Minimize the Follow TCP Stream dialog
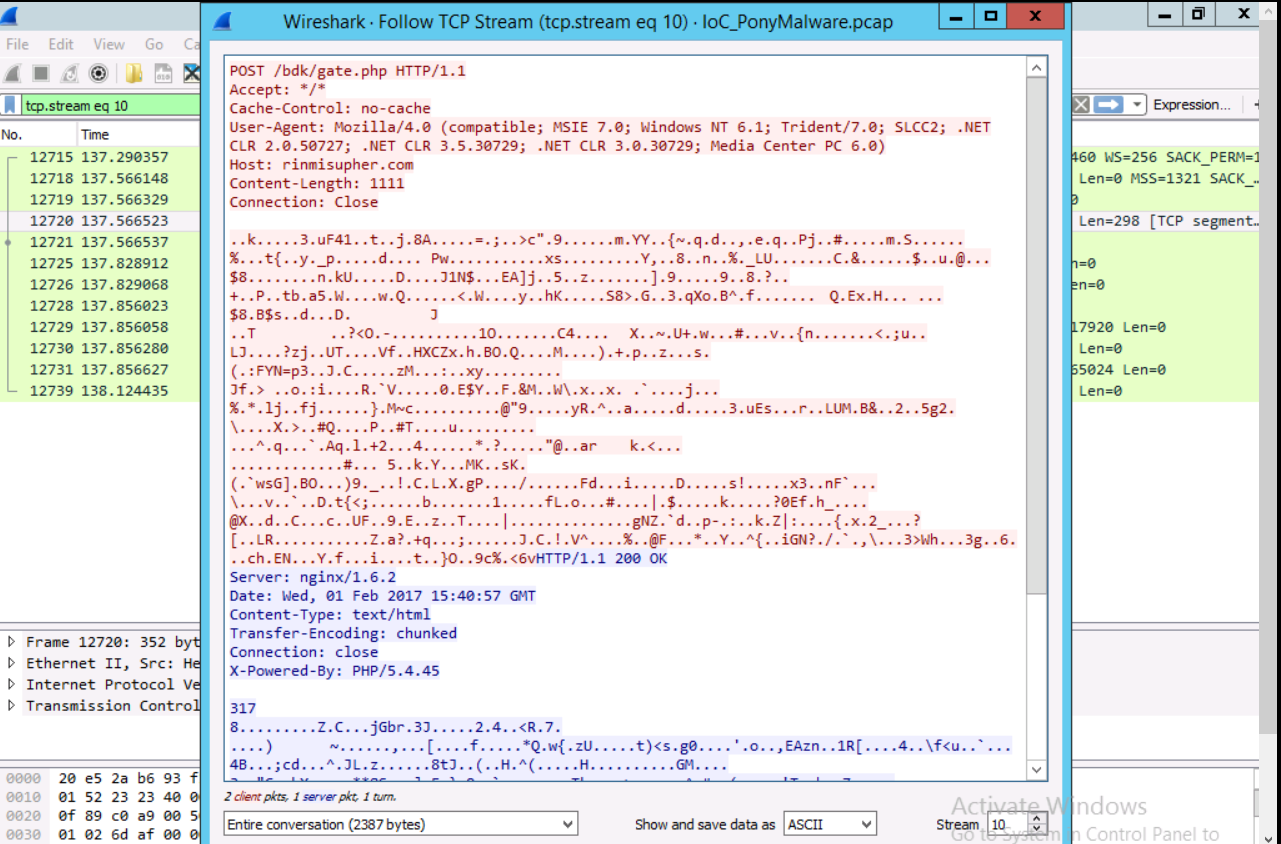This screenshot has height=844, width=1281. pyautogui.click(x=957, y=18)
